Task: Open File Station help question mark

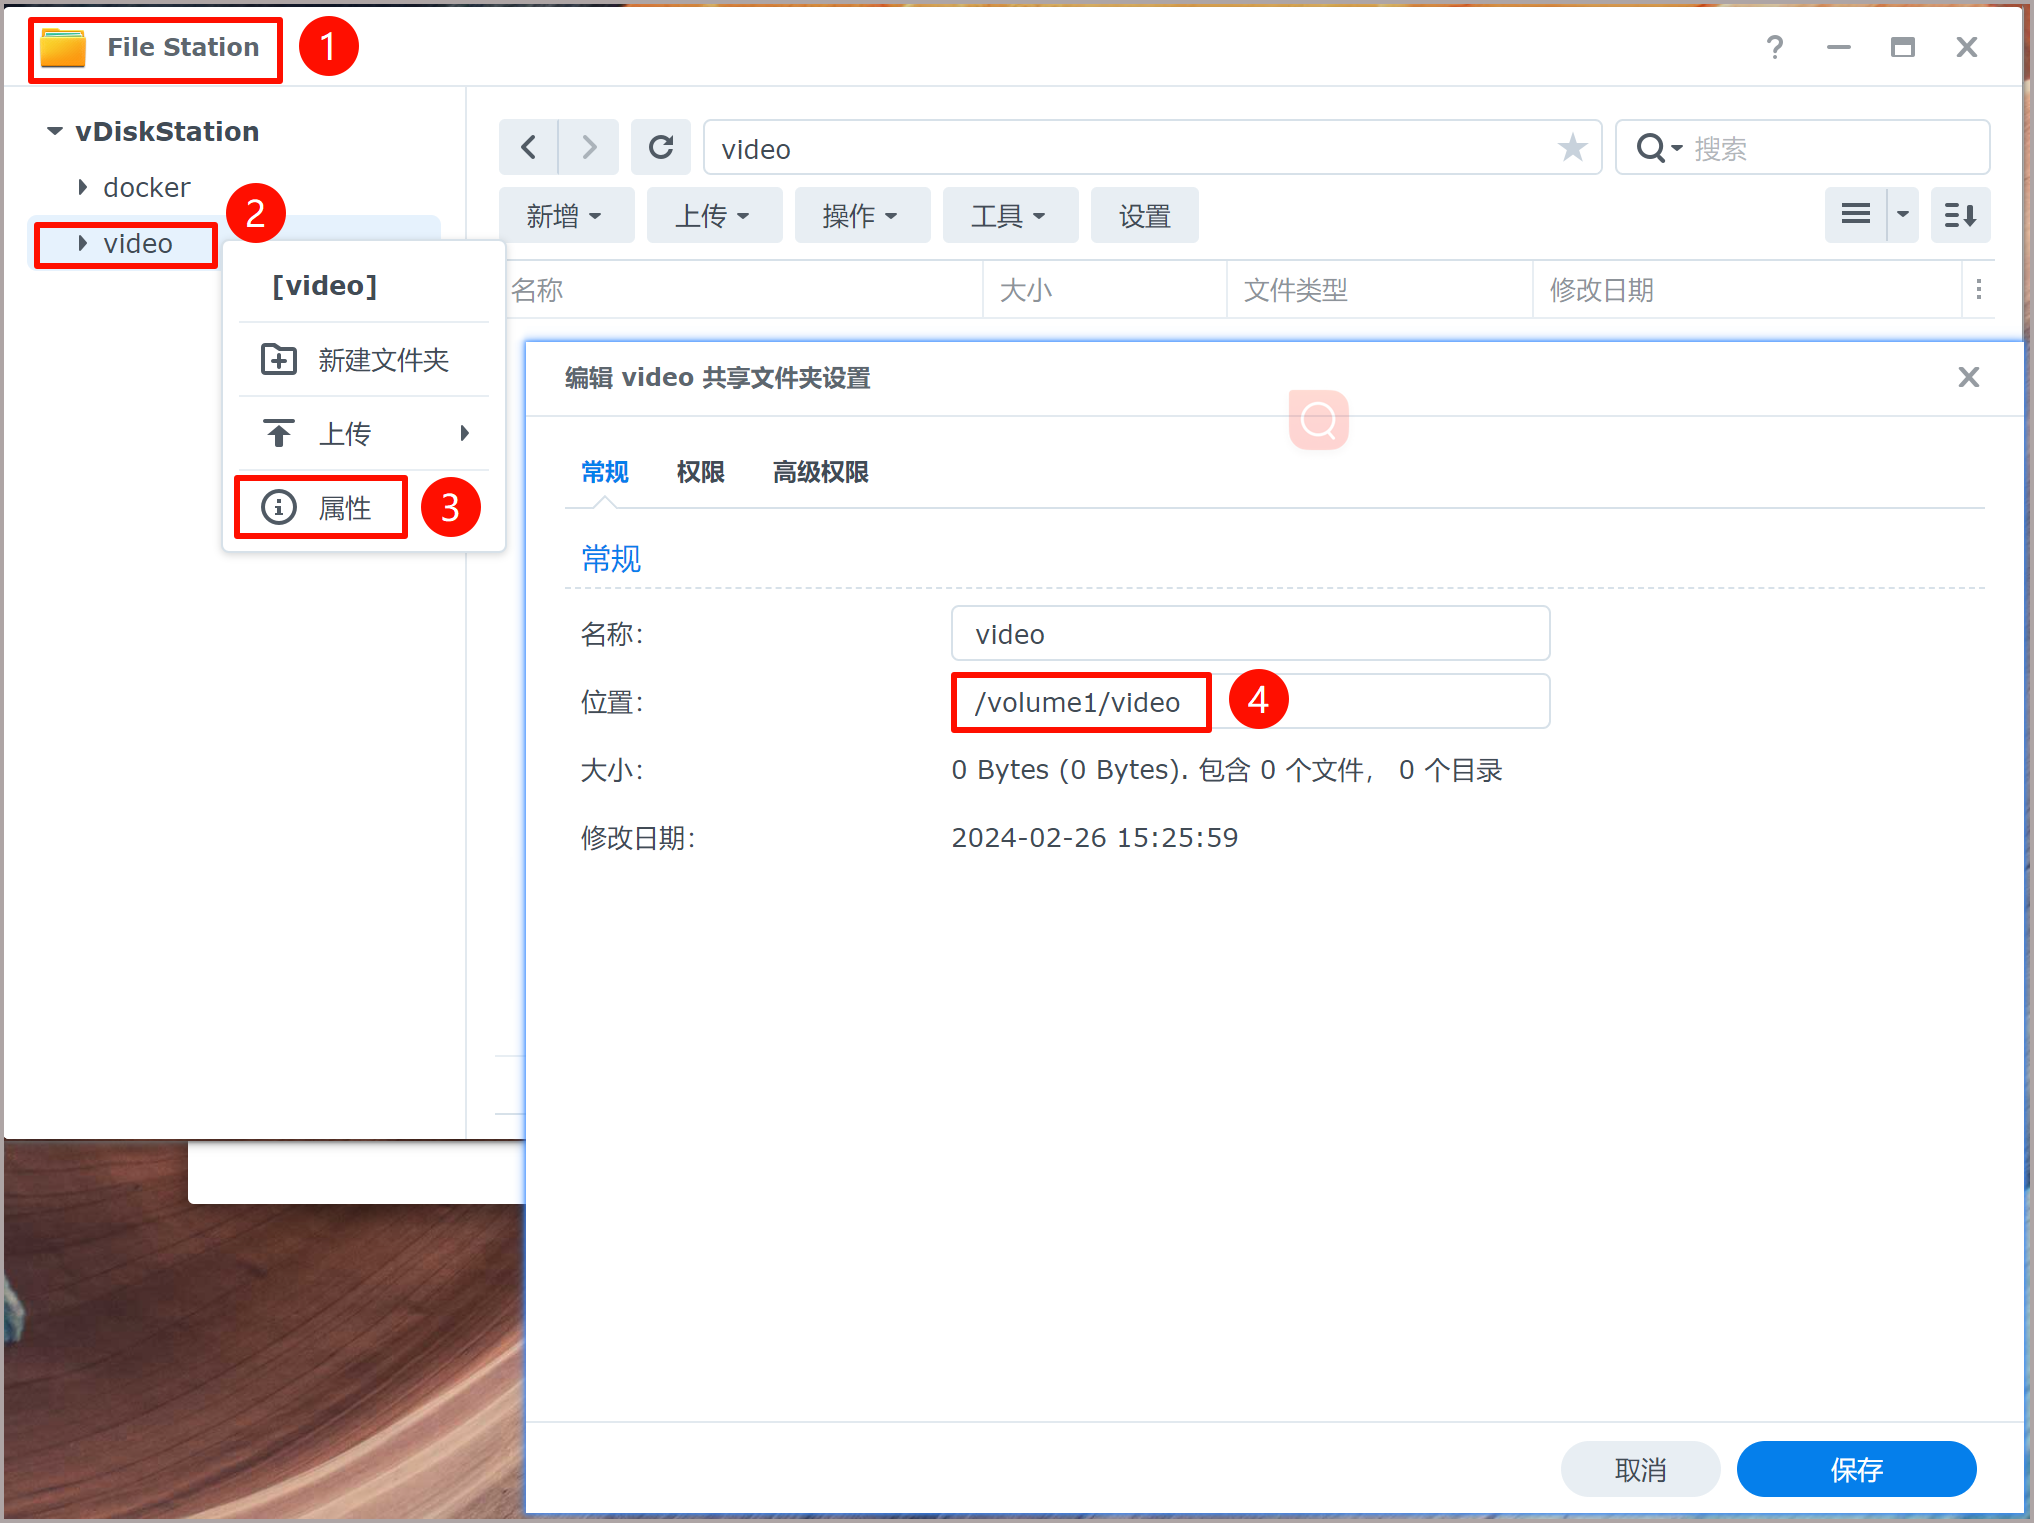Action: click(x=1774, y=47)
